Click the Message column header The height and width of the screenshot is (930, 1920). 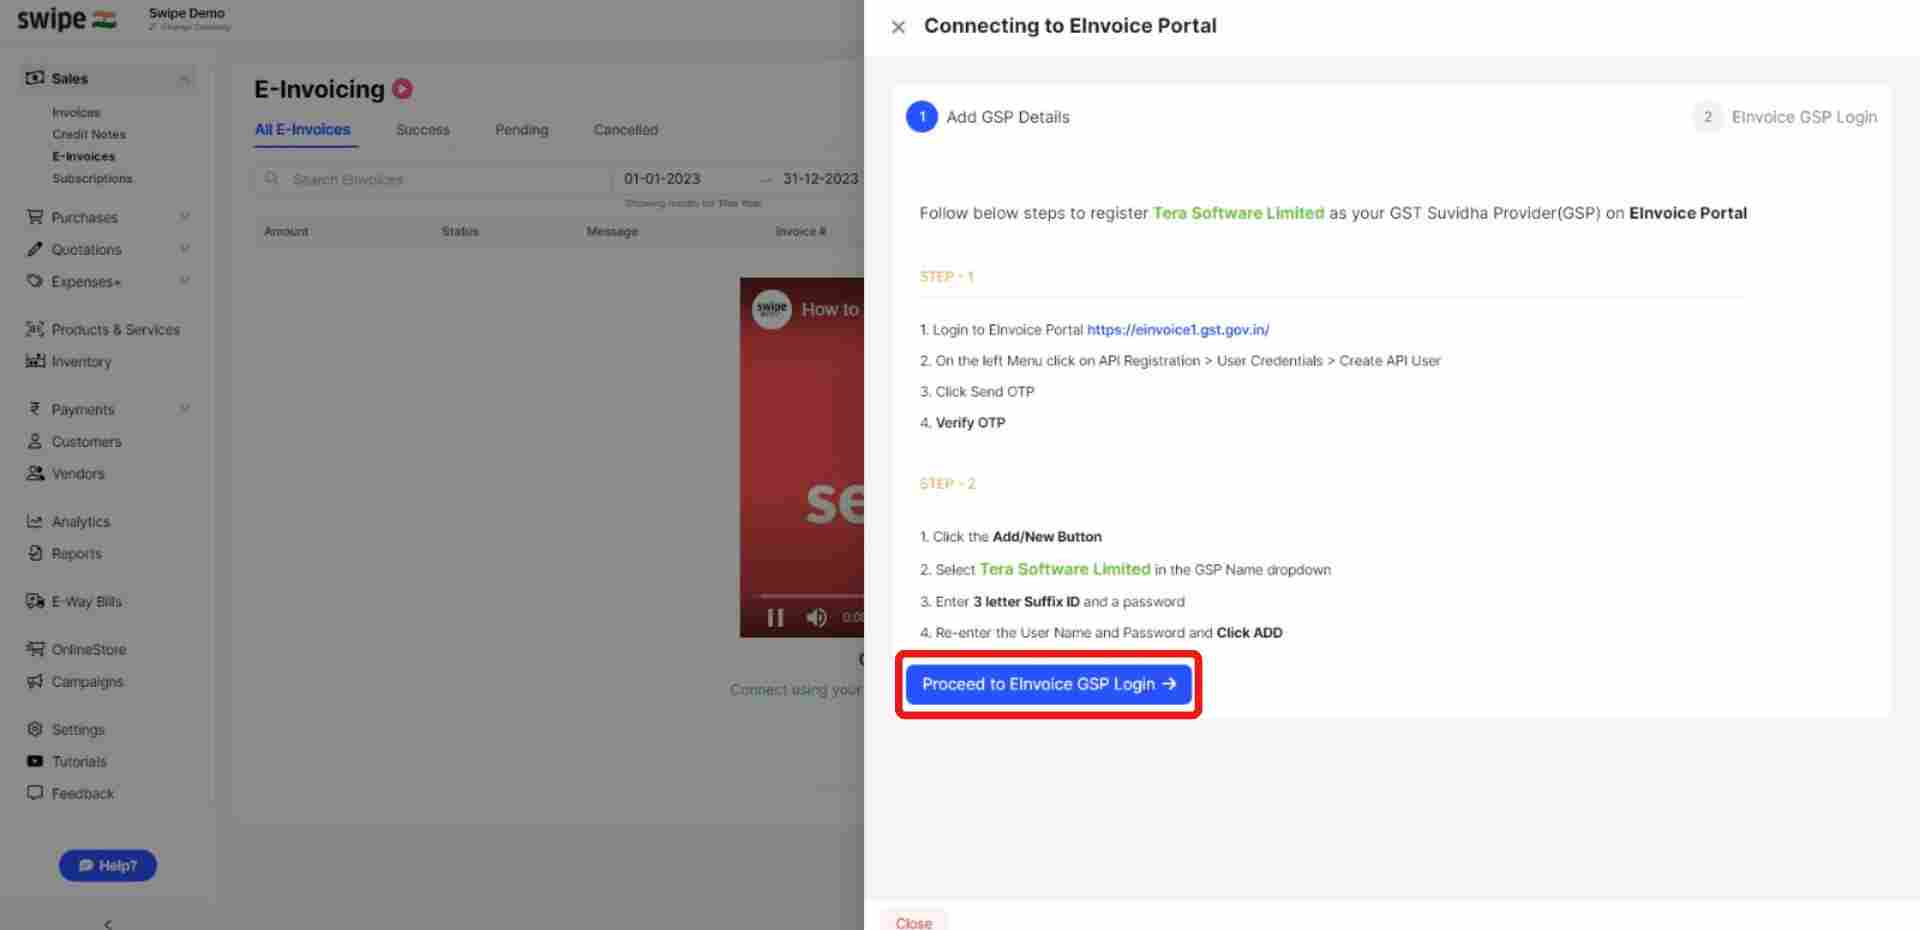(x=612, y=232)
